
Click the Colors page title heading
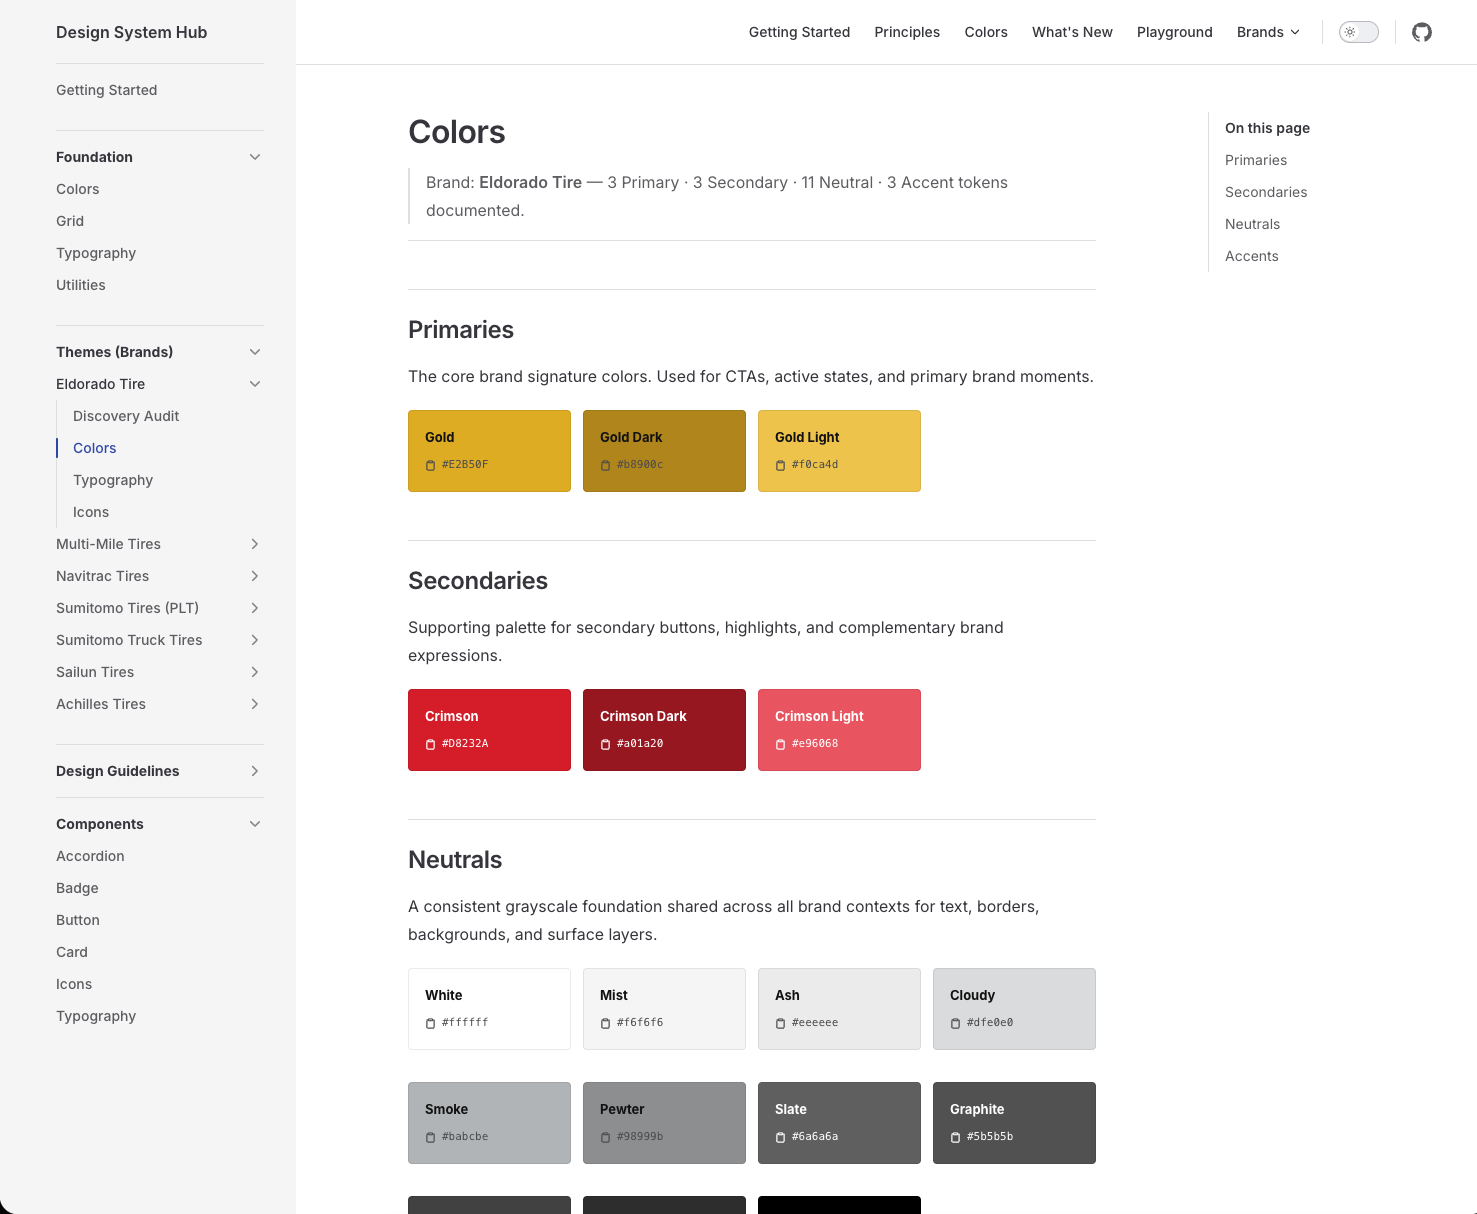[457, 132]
